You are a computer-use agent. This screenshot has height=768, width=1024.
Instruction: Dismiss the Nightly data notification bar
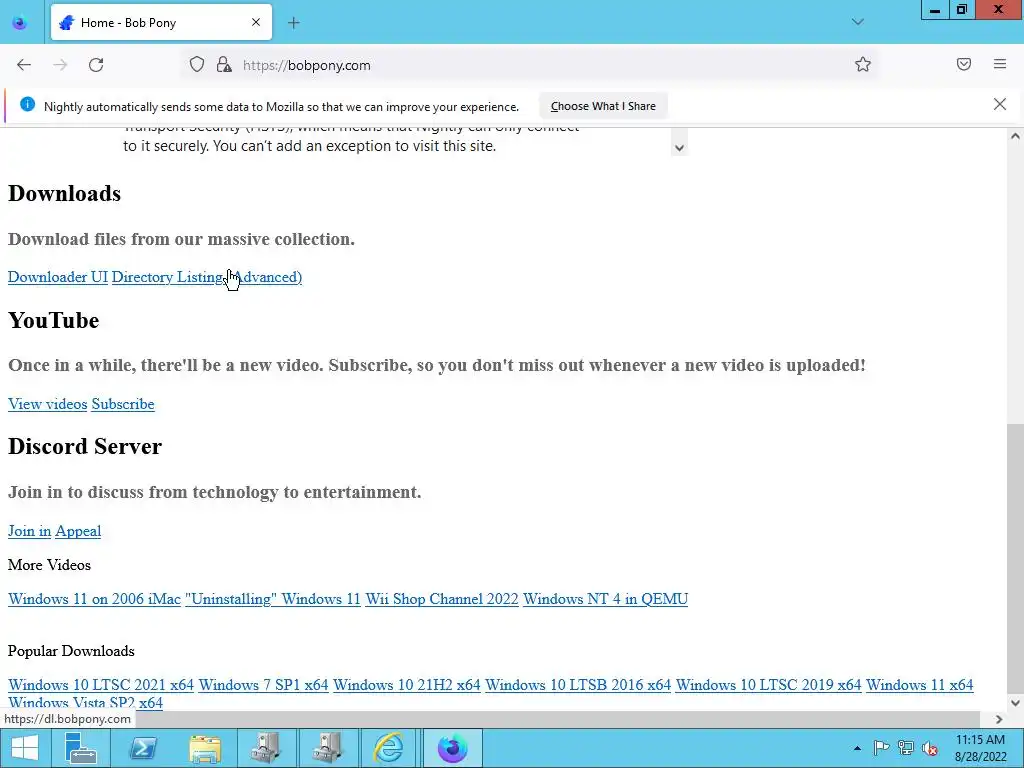pos(1000,104)
